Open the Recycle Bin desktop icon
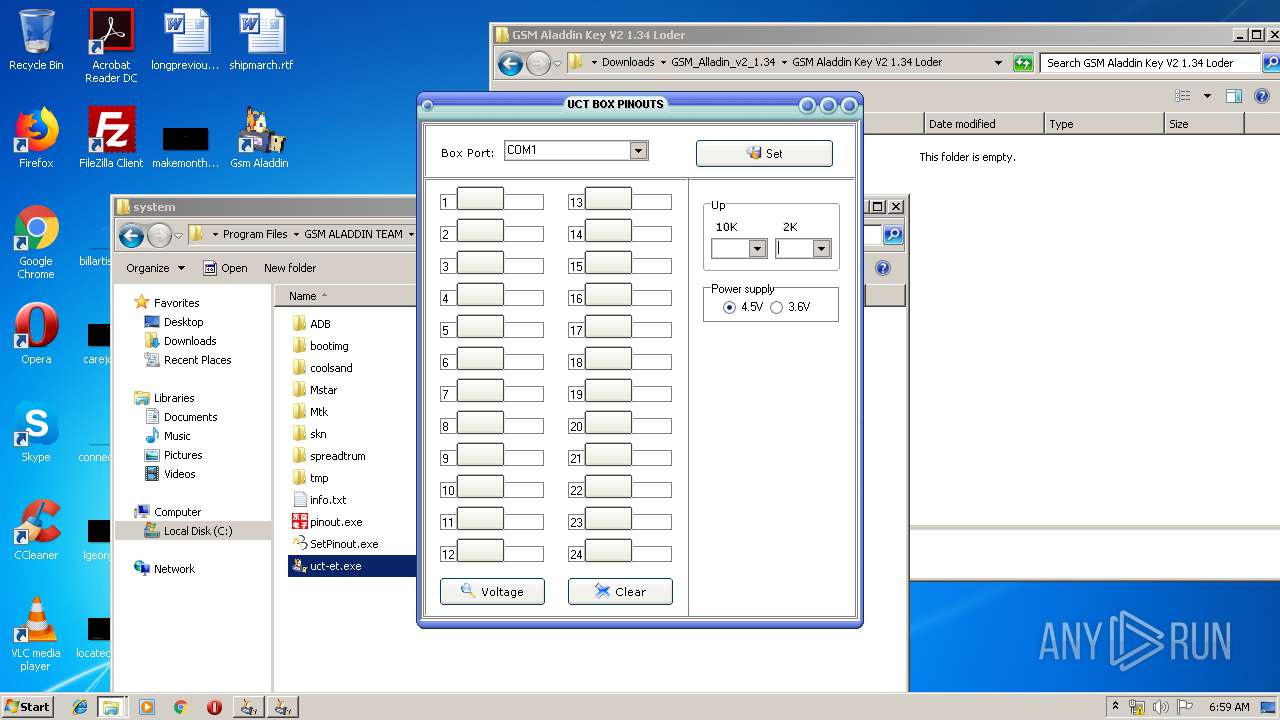The image size is (1280, 720). pos(36,40)
